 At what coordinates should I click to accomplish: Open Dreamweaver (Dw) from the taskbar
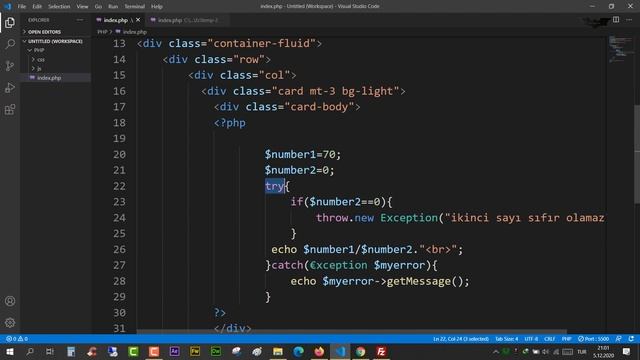pyautogui.click(x=216, y=351)
